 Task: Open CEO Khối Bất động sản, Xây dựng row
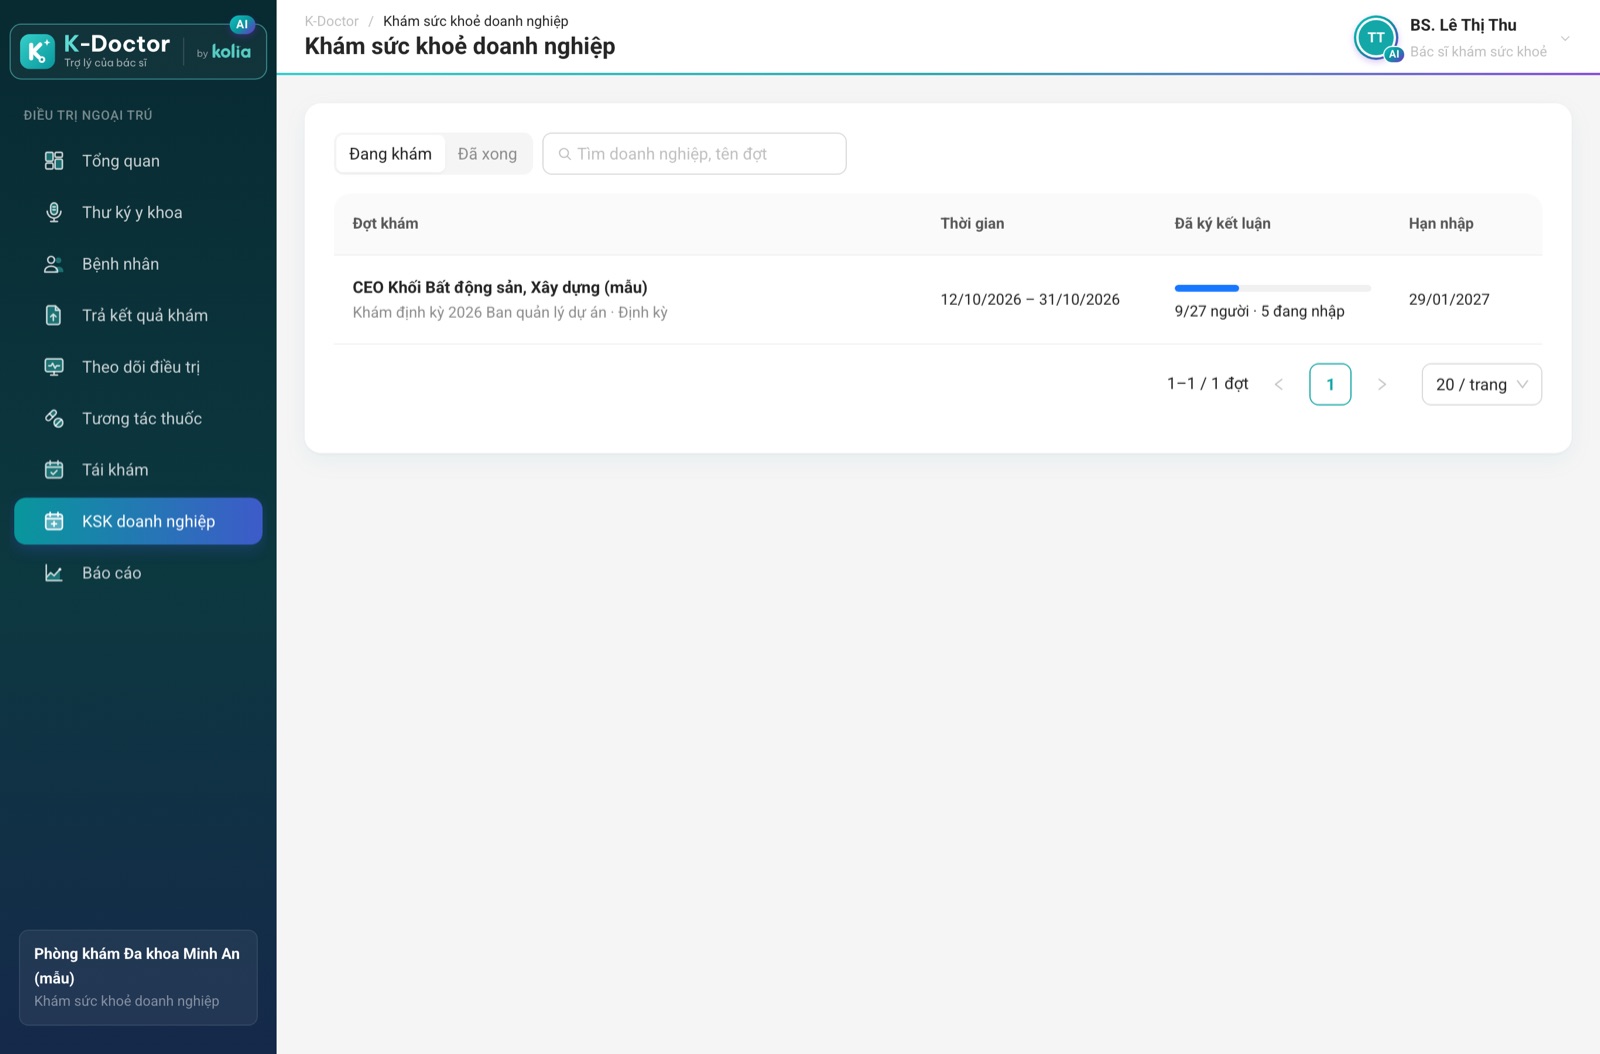pyautogui.click(x=938, y=299)
